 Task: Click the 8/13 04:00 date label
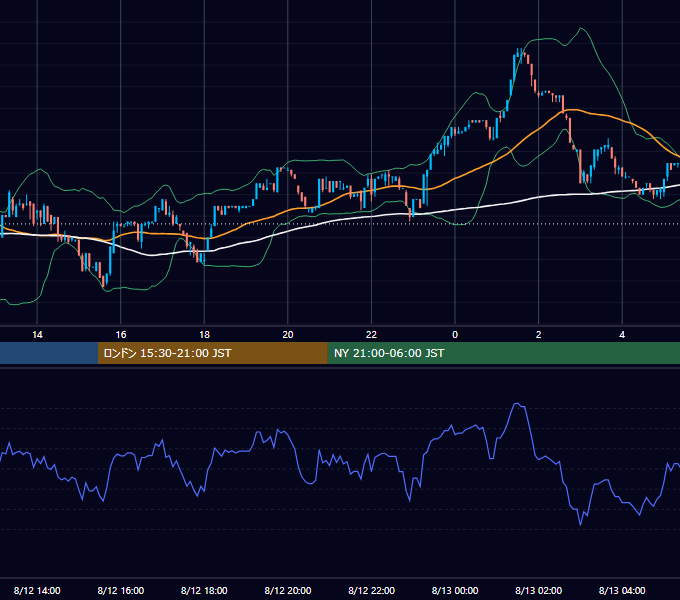(622, 590)
